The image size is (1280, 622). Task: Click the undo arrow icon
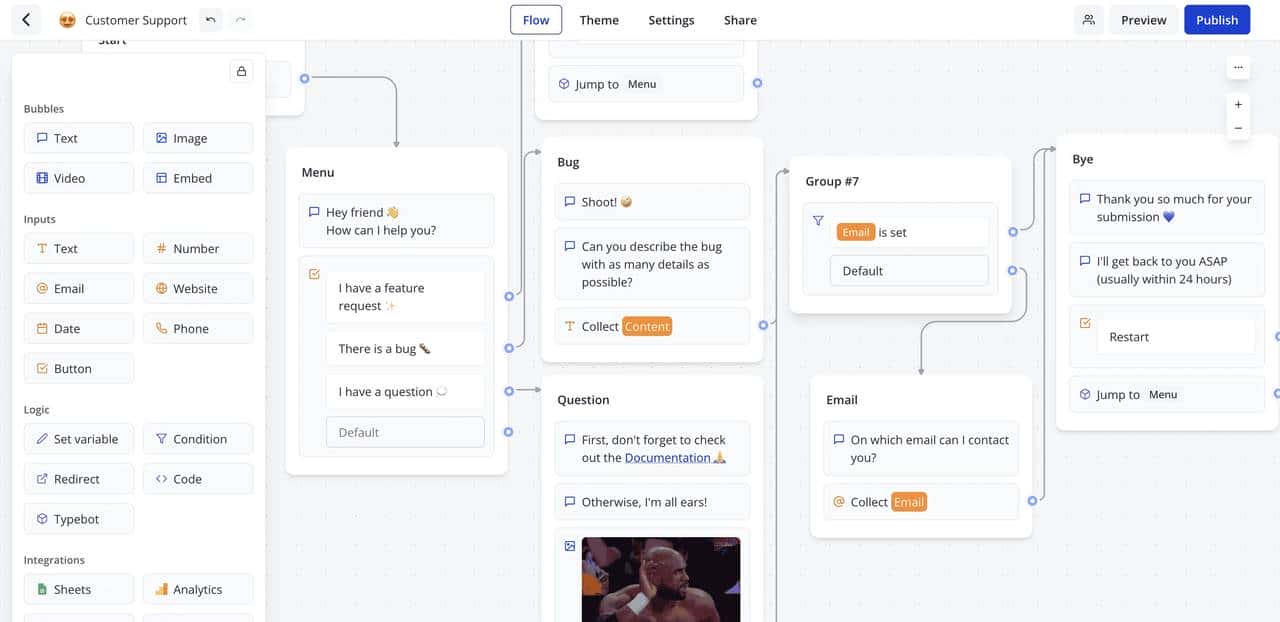210,20
